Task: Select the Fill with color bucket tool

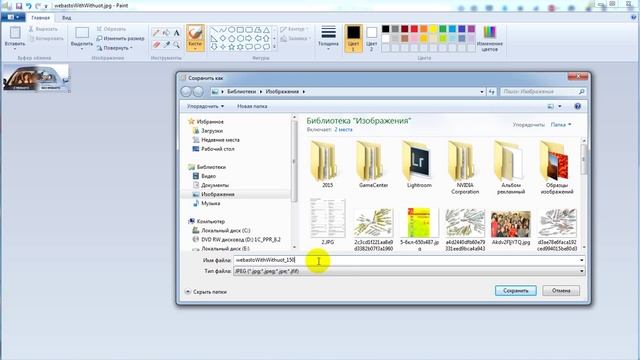Action: 166,33
